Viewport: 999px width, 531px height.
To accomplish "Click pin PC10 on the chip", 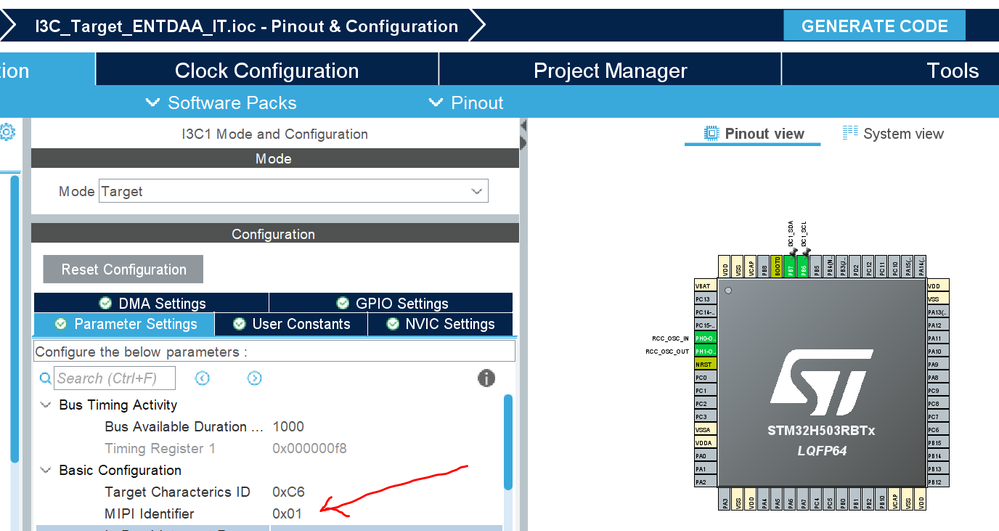I will [895, 266].
